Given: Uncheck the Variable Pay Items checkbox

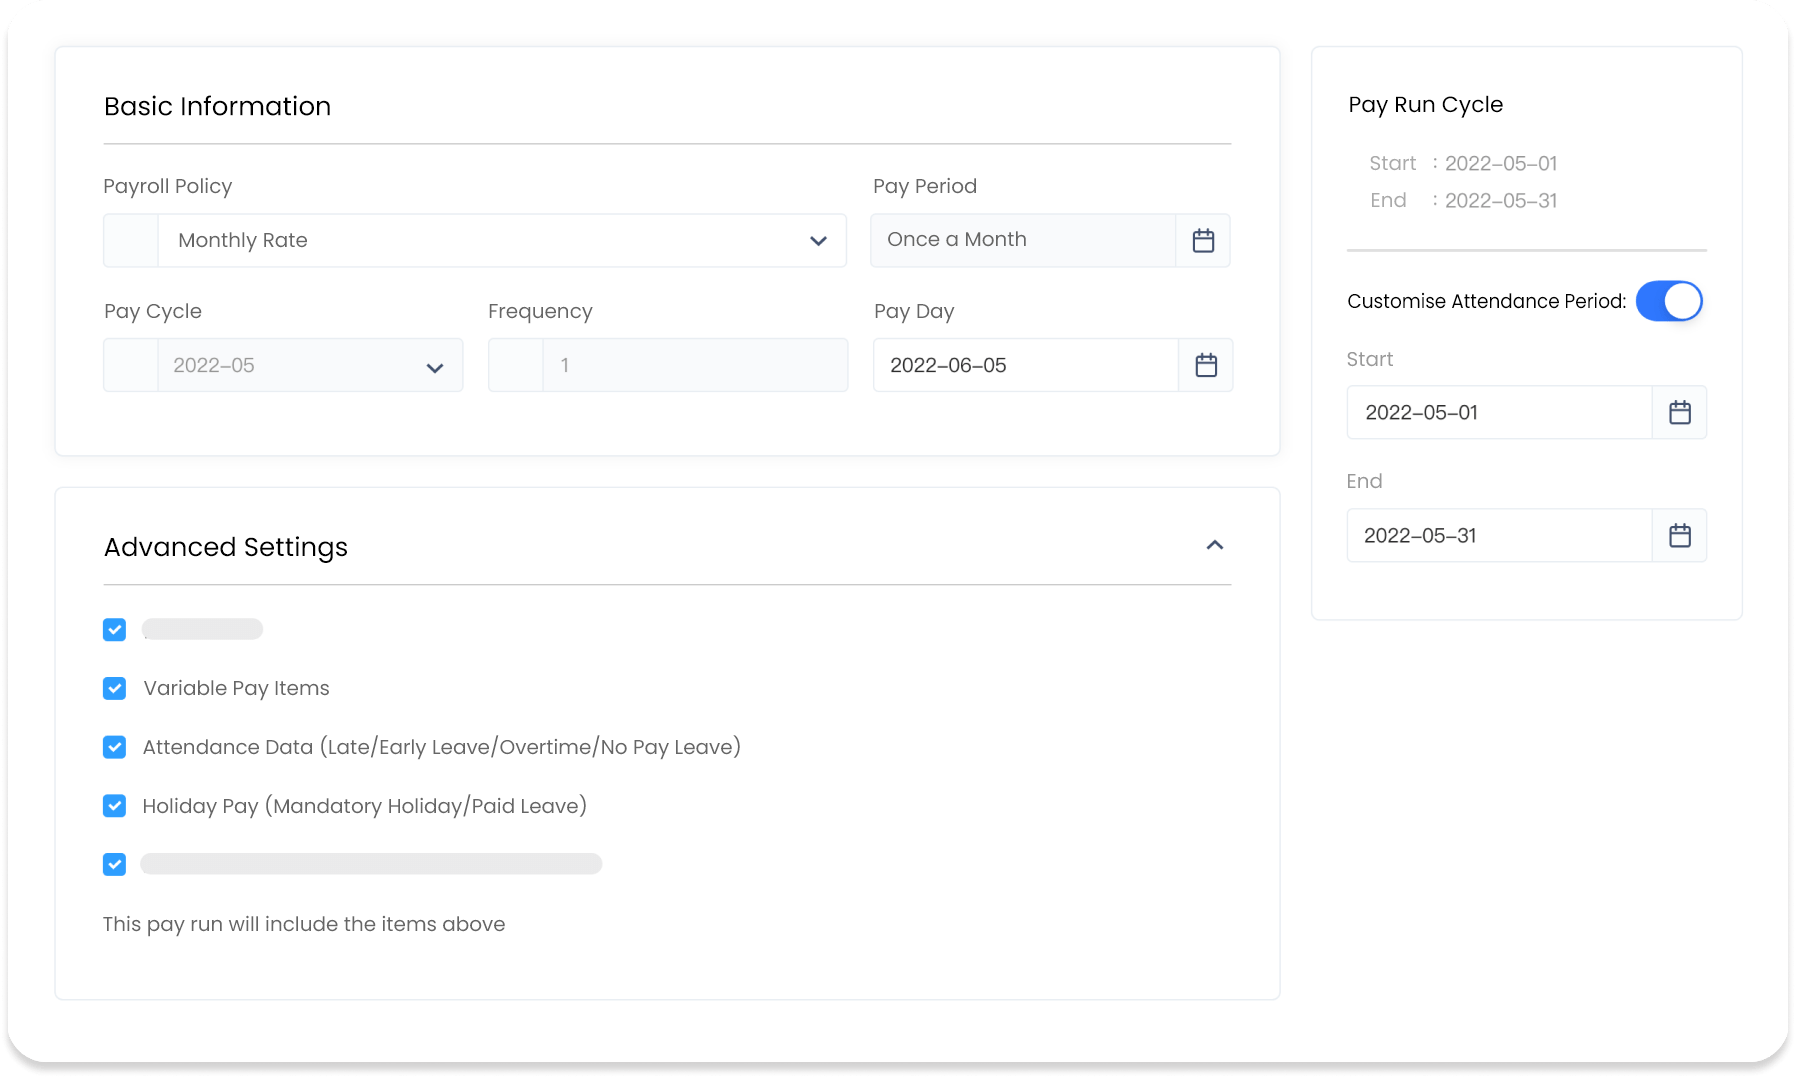Looking at the screenshot, I should pos(115,688).
